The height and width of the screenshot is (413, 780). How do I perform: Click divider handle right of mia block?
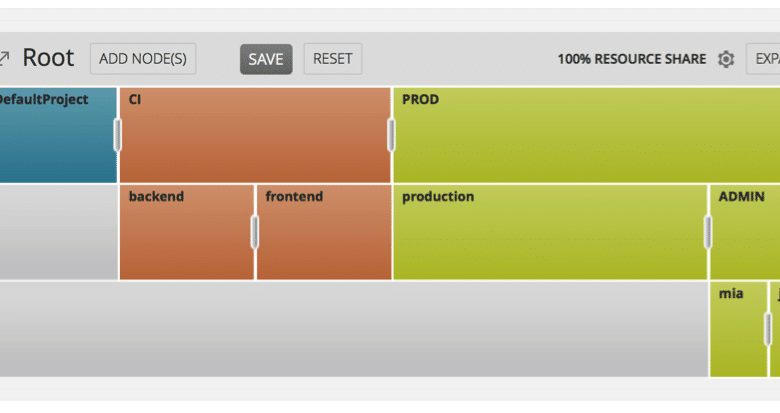point(768,329)
